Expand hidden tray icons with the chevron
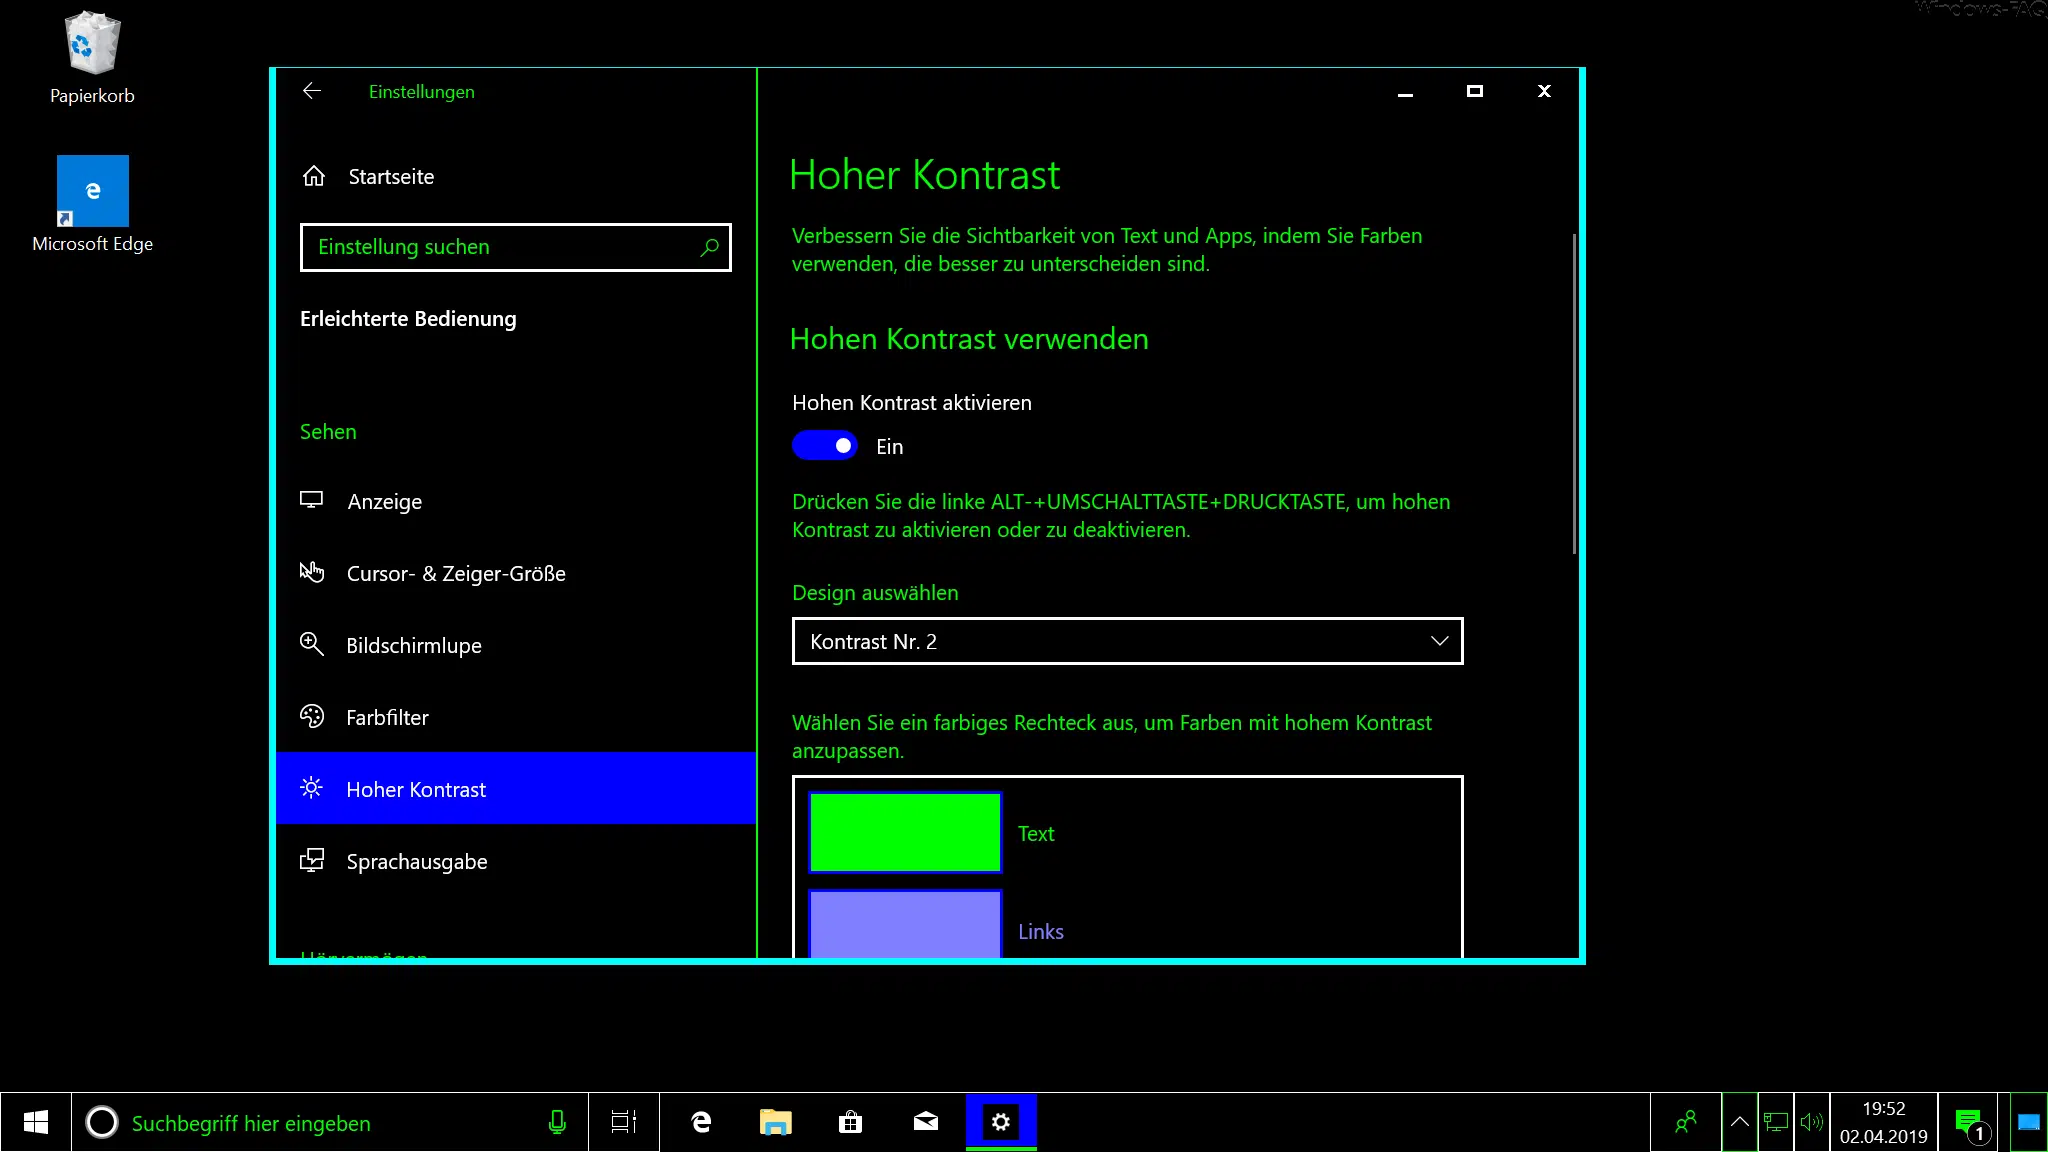The width and height of the screenshot is (2048, 1152). 1740,1122
